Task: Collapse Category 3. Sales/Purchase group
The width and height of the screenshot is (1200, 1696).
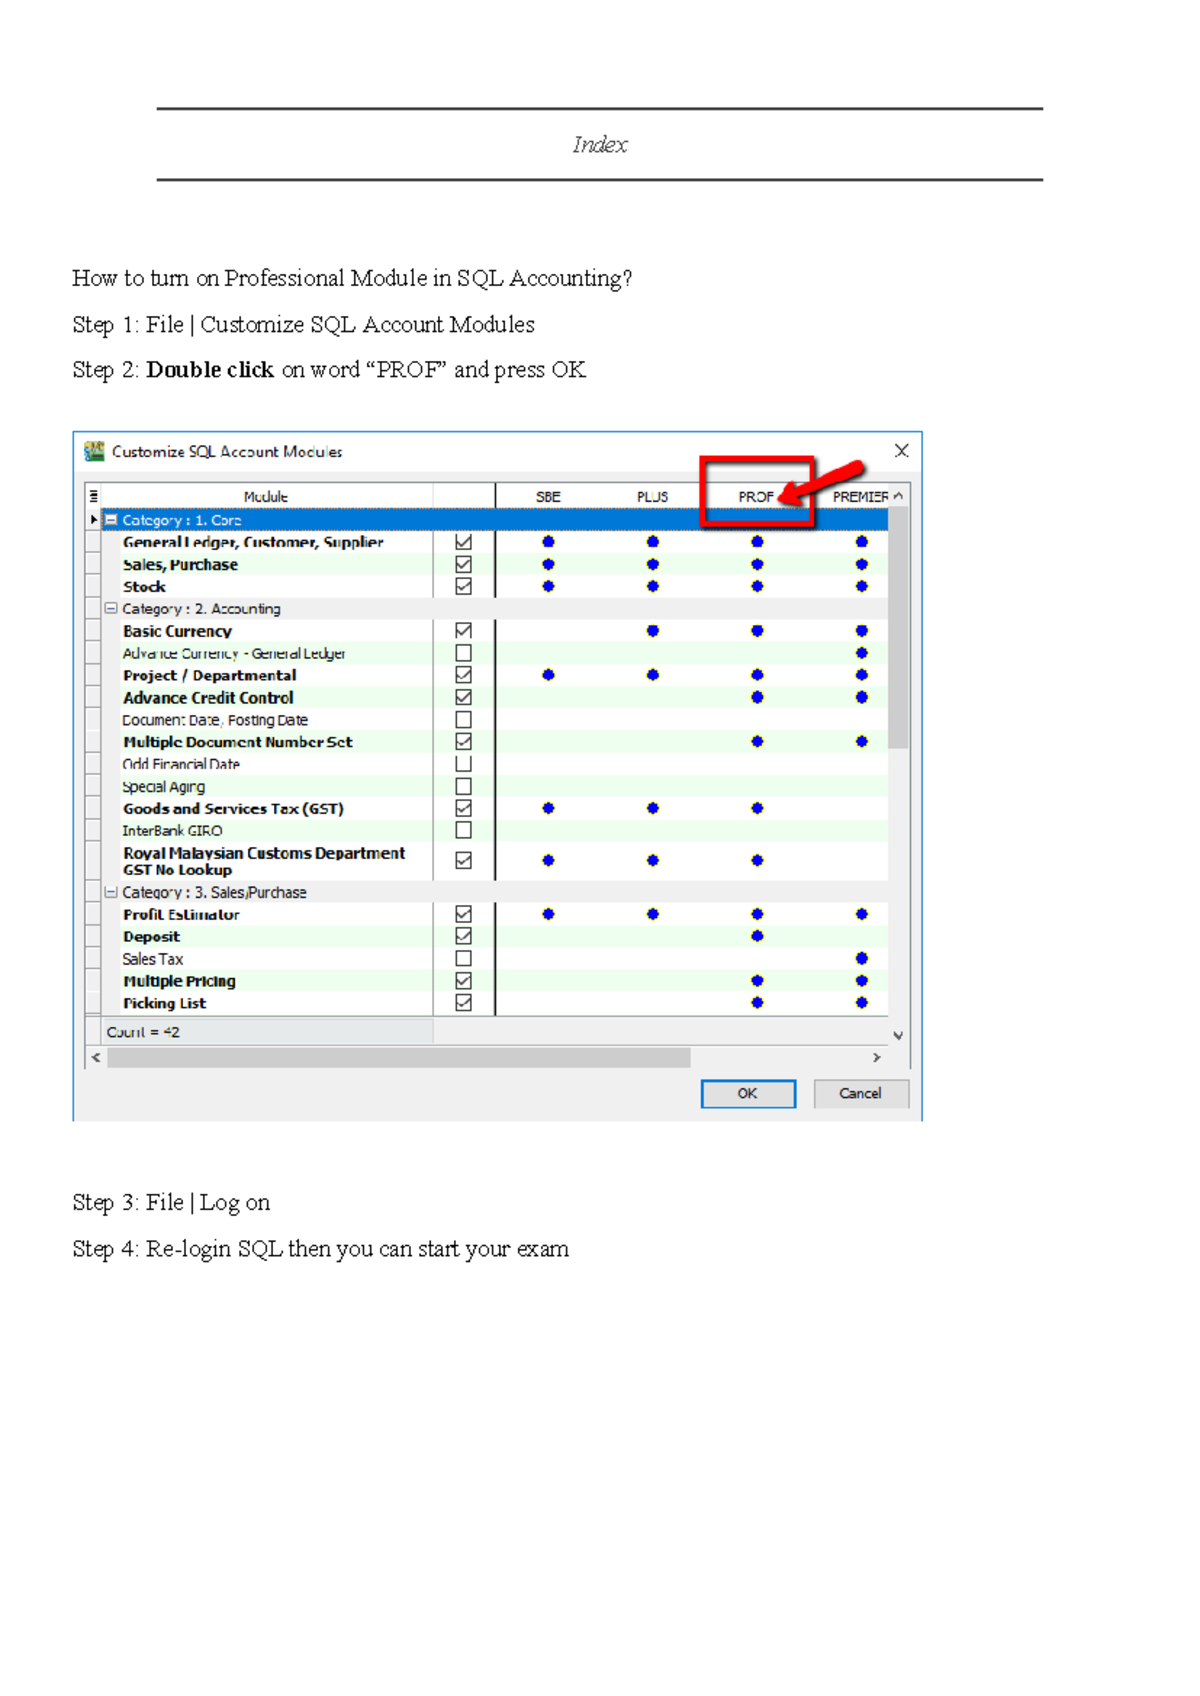Action: pos(111,892)
